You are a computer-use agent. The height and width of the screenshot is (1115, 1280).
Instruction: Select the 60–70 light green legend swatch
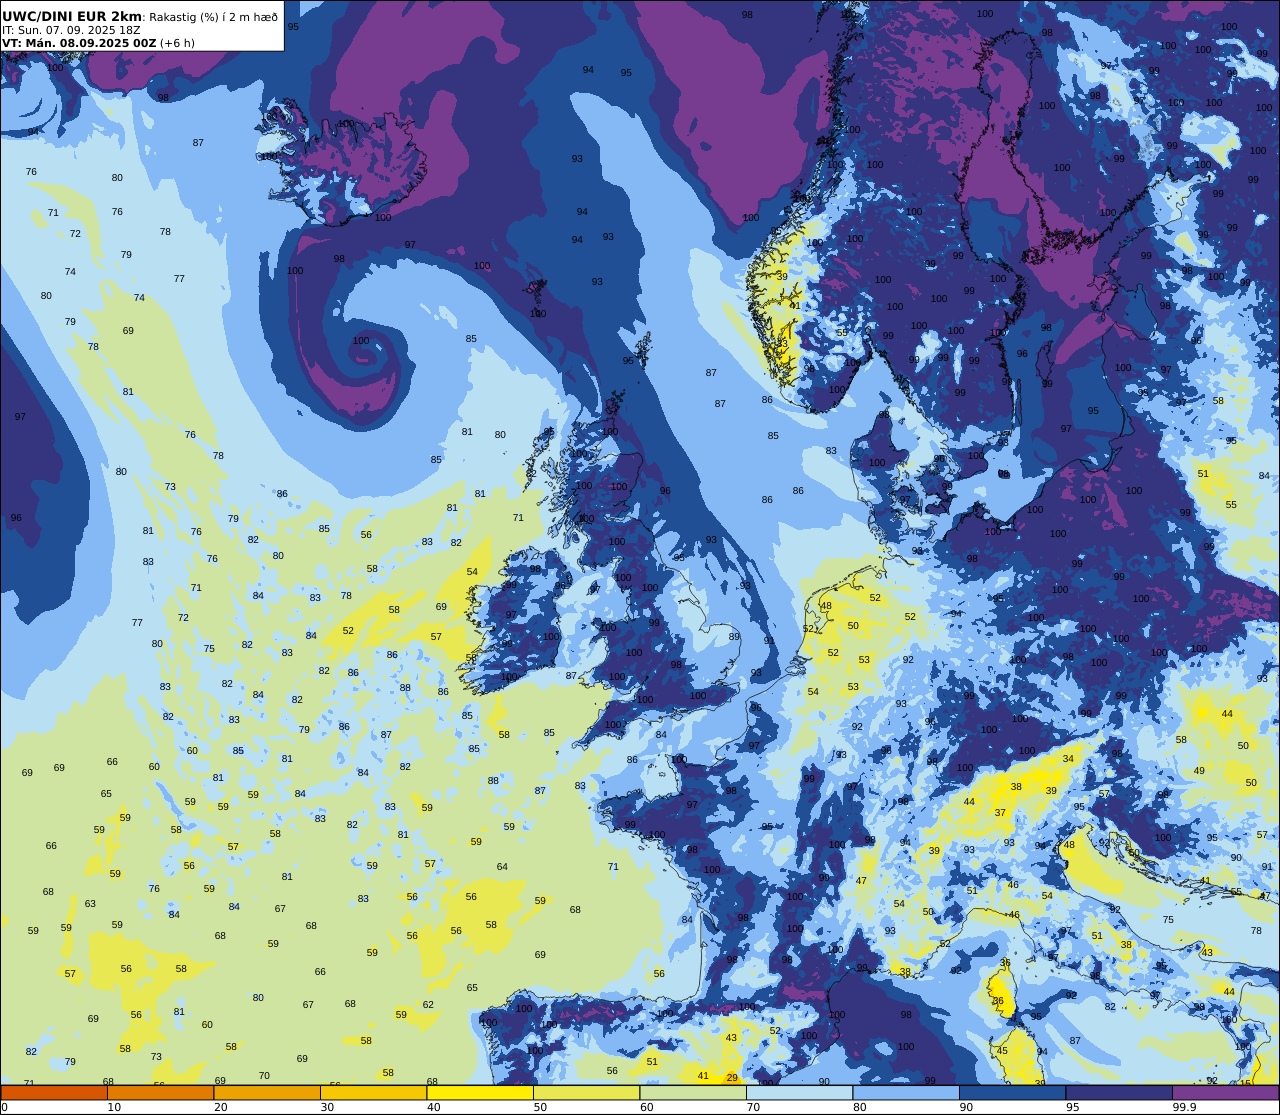click(x=693, y=1093)
